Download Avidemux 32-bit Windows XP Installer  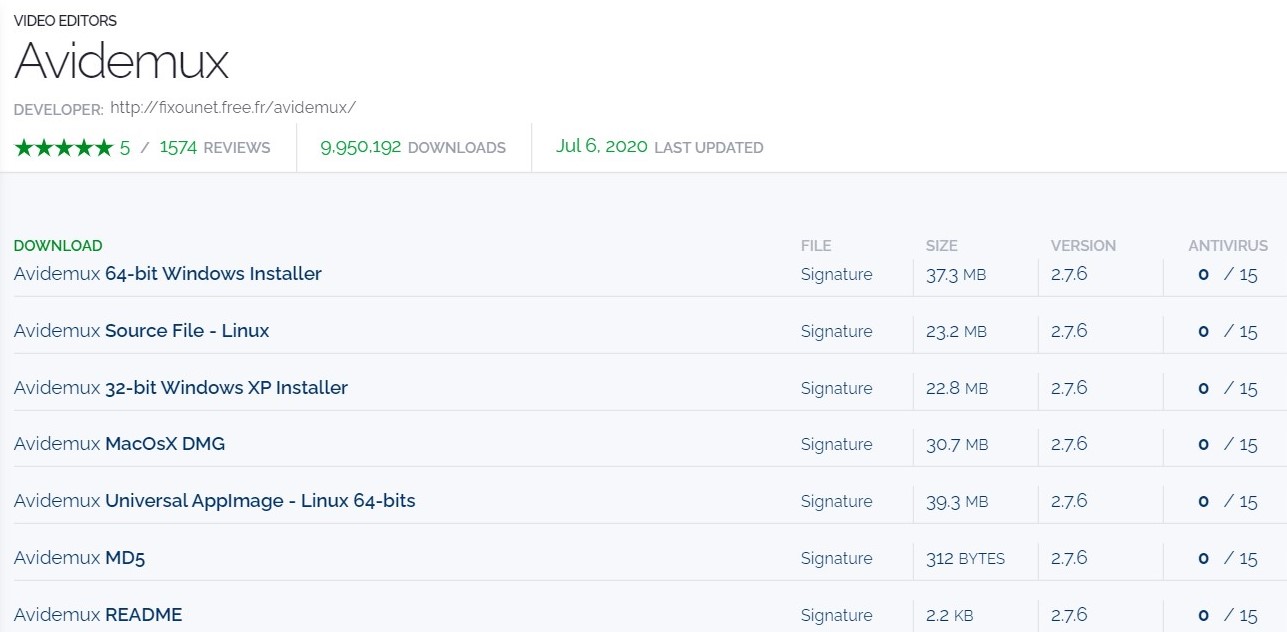click(x=181, y=388)
